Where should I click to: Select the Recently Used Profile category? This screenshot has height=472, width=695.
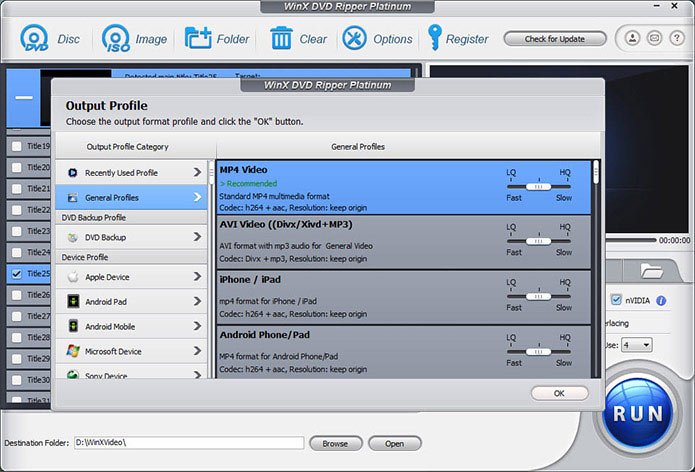click(131, 173)
